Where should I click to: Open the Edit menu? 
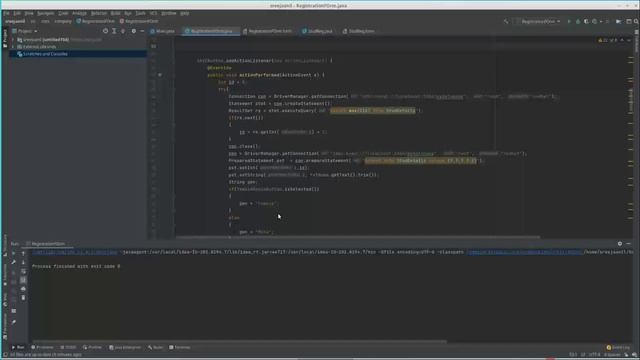pos(17,13)
